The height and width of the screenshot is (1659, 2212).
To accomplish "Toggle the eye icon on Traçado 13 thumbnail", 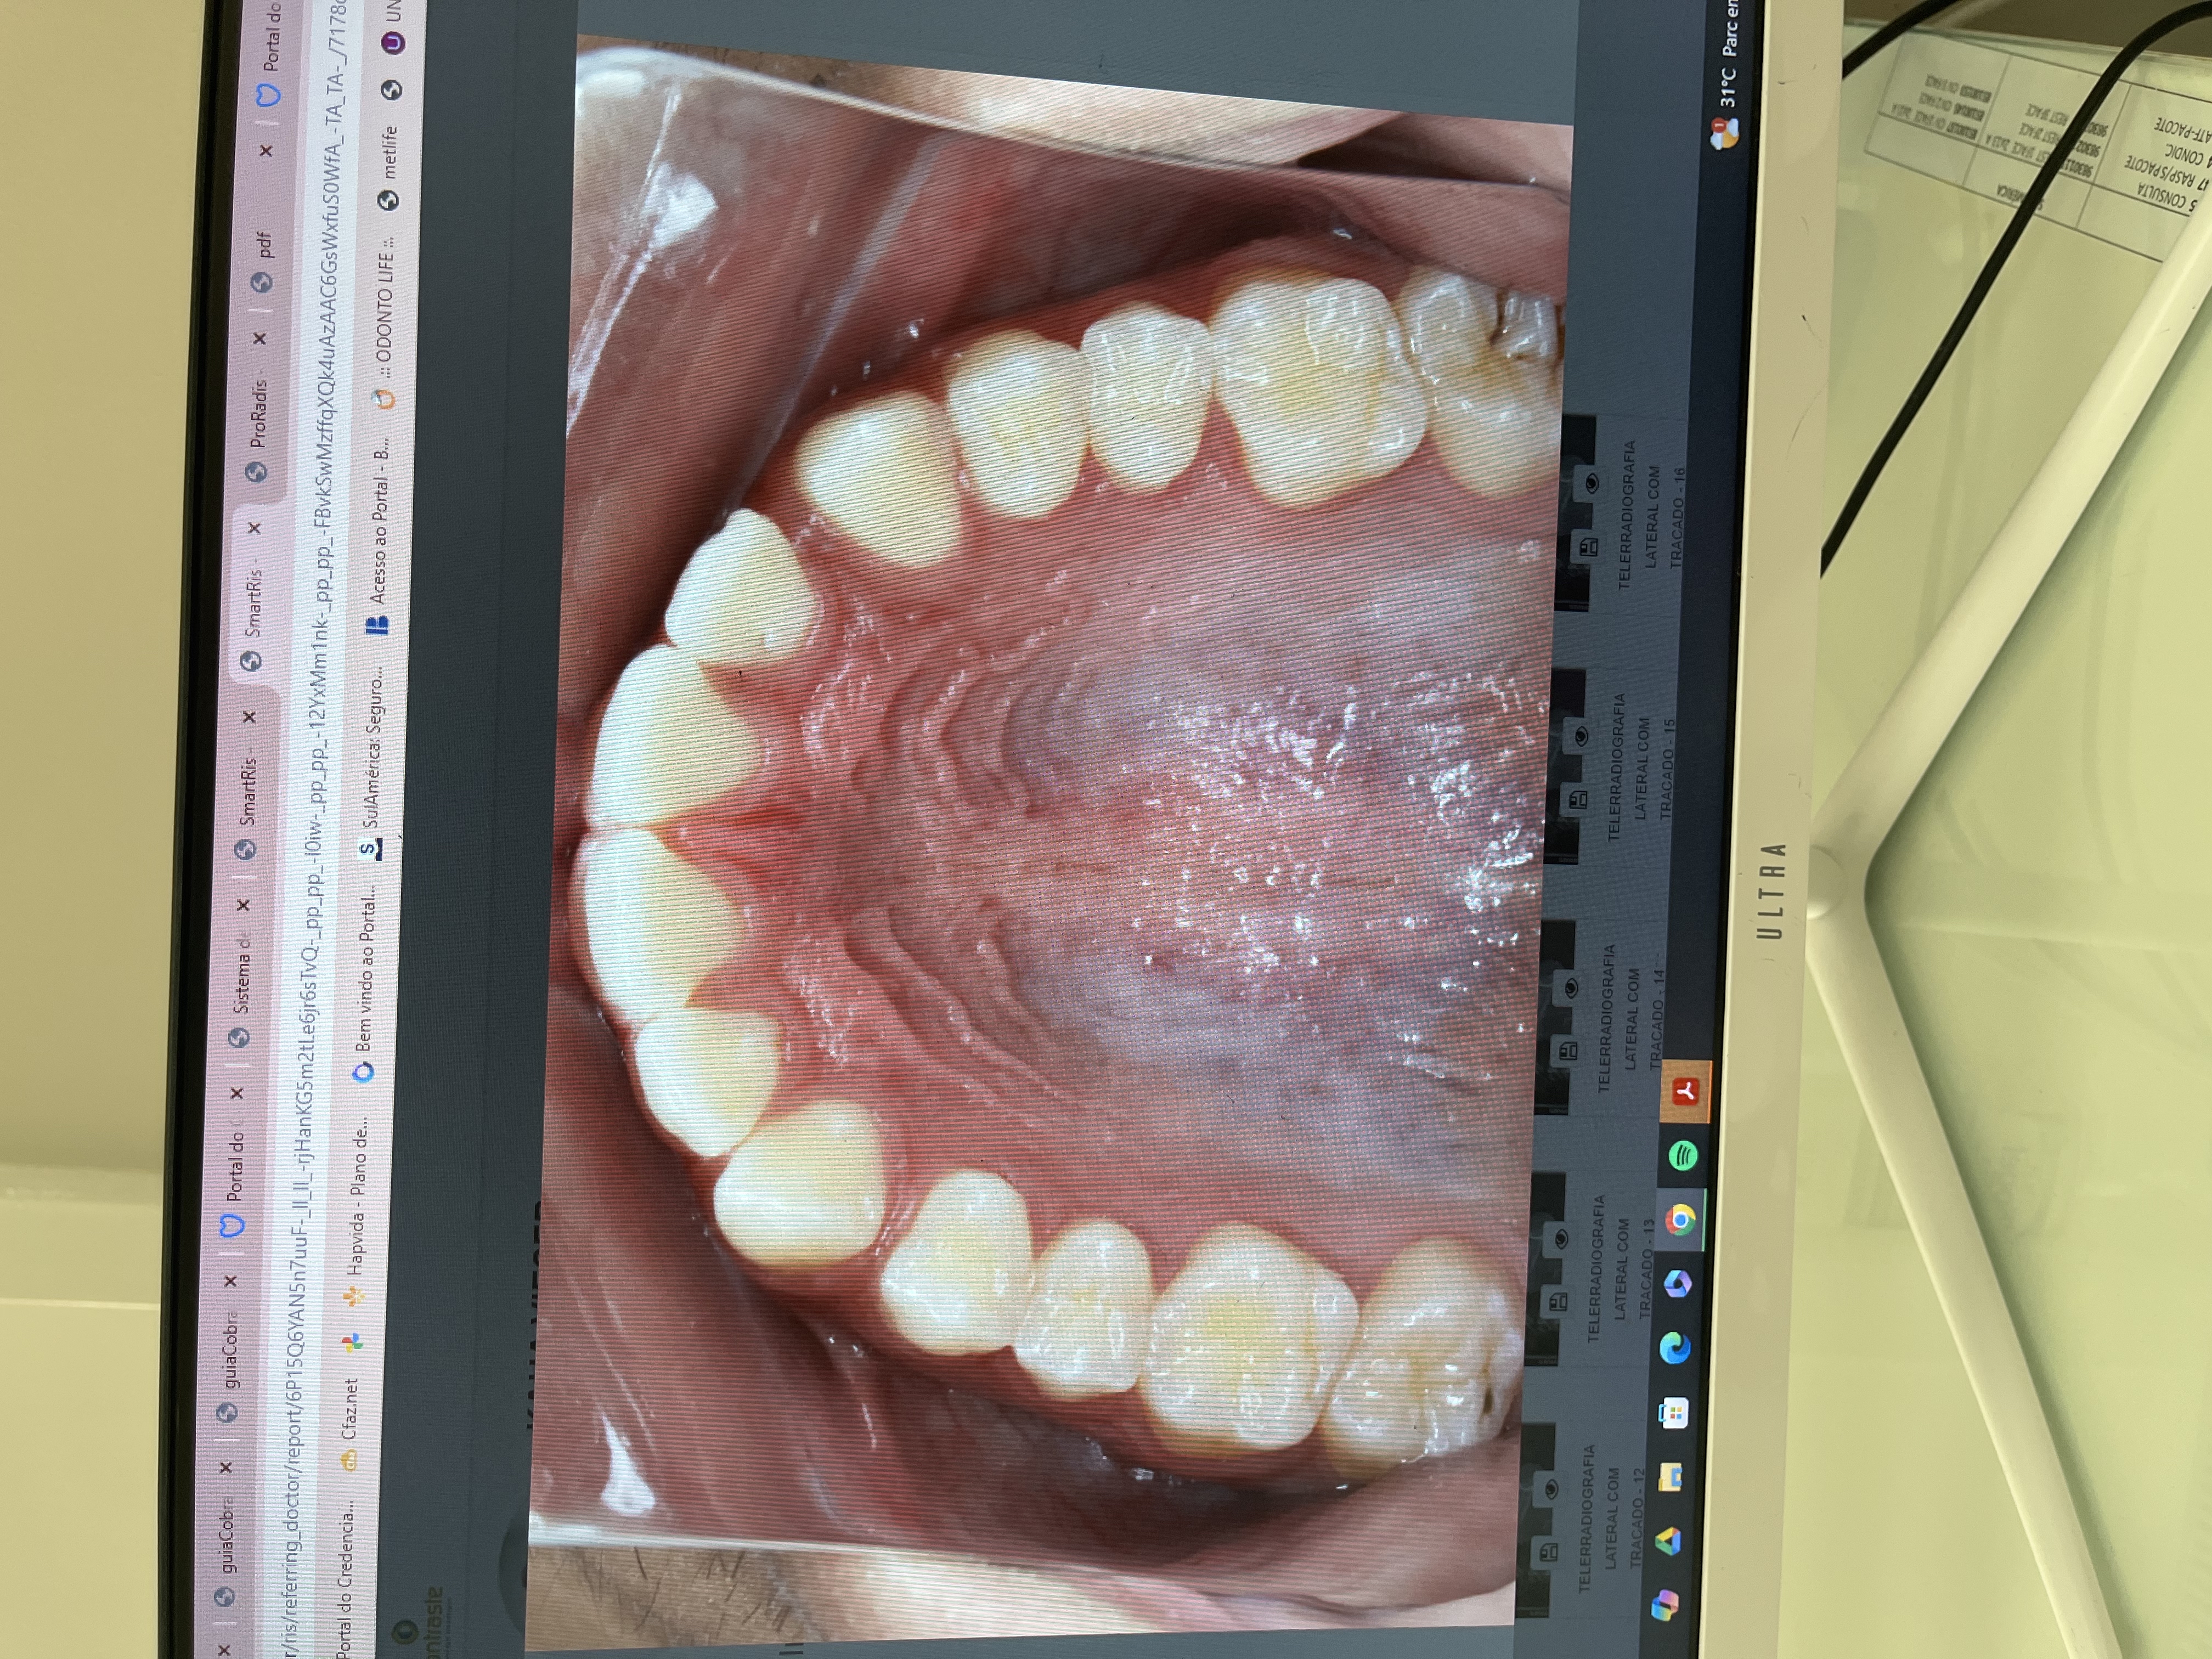I will point(1561,1240).
